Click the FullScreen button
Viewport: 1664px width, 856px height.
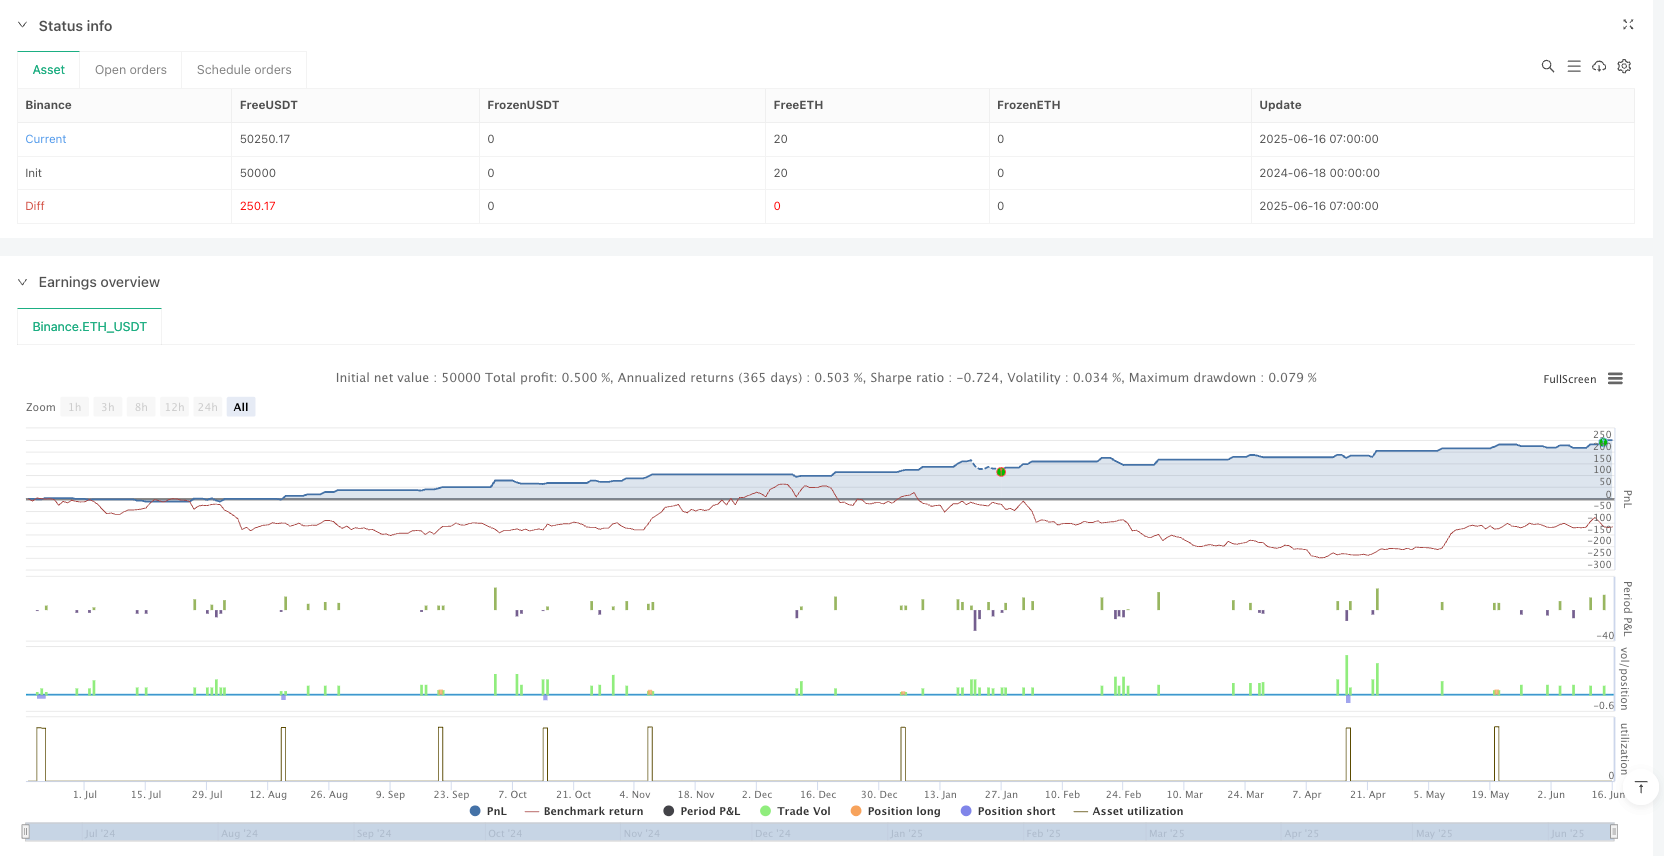click(x=1569, y=379)
